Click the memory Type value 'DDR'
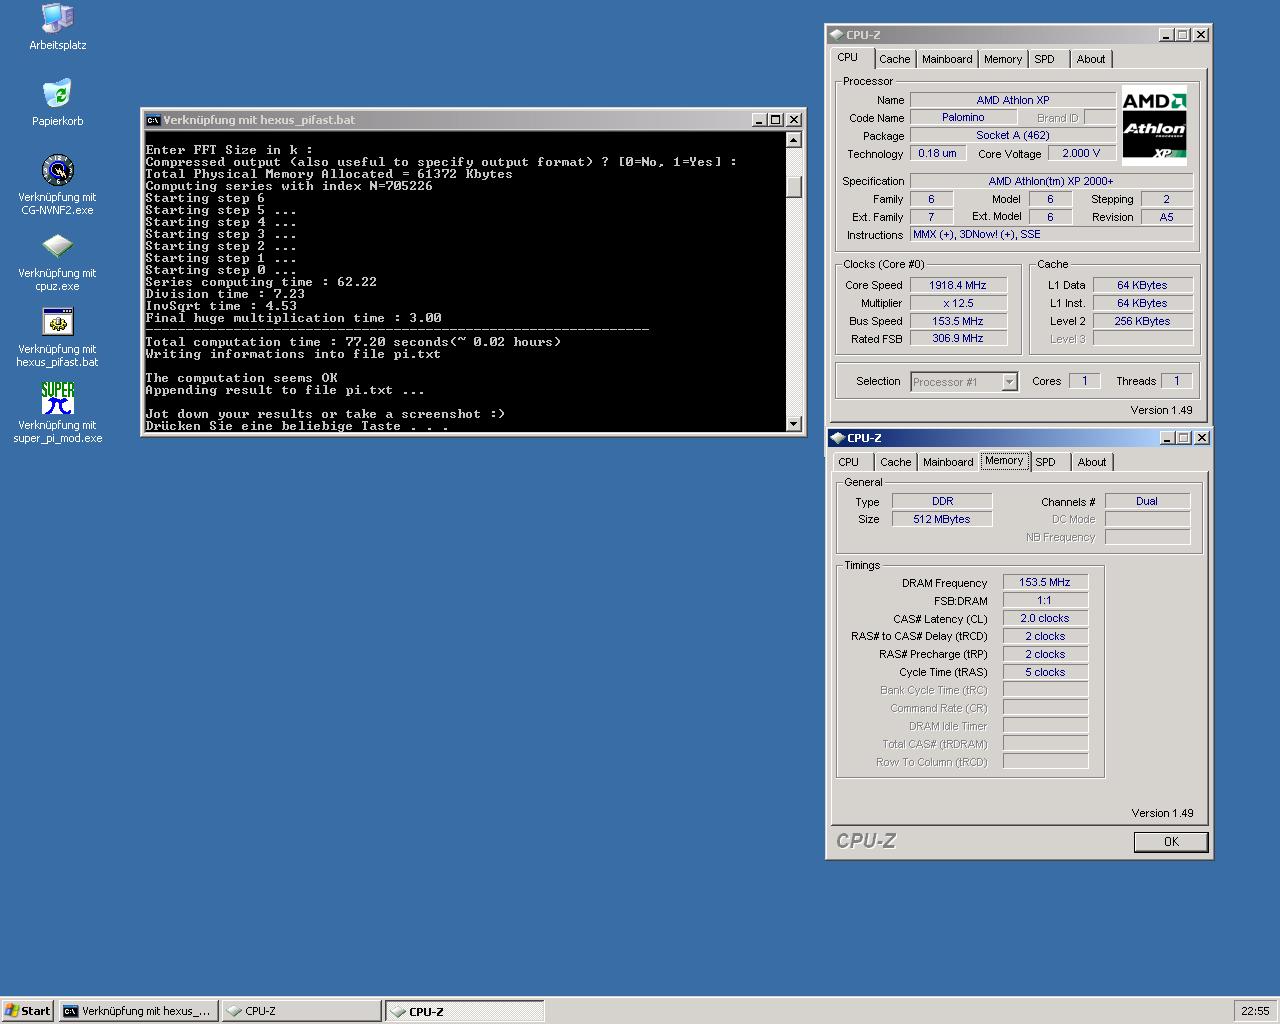This screenshot has width=1280, height=1024. pyautogui.click(x=942, y=502)
